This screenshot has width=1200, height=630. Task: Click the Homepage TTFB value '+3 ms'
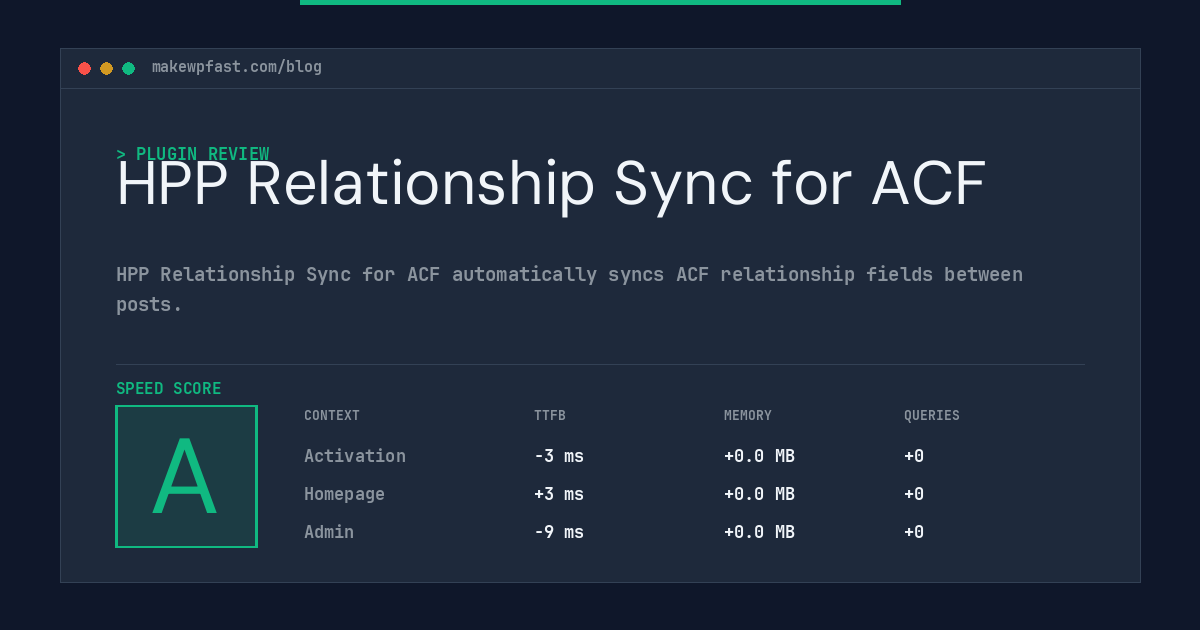559,494
